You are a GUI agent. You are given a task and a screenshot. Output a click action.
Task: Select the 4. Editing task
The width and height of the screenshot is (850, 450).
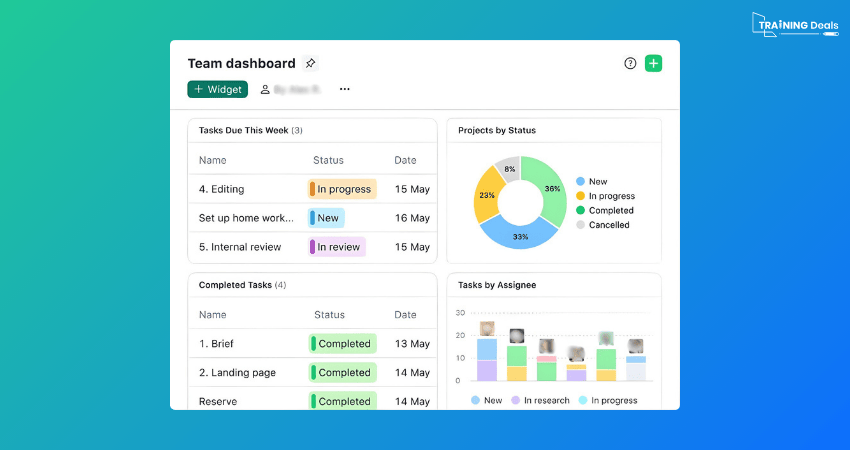(221, 189)
